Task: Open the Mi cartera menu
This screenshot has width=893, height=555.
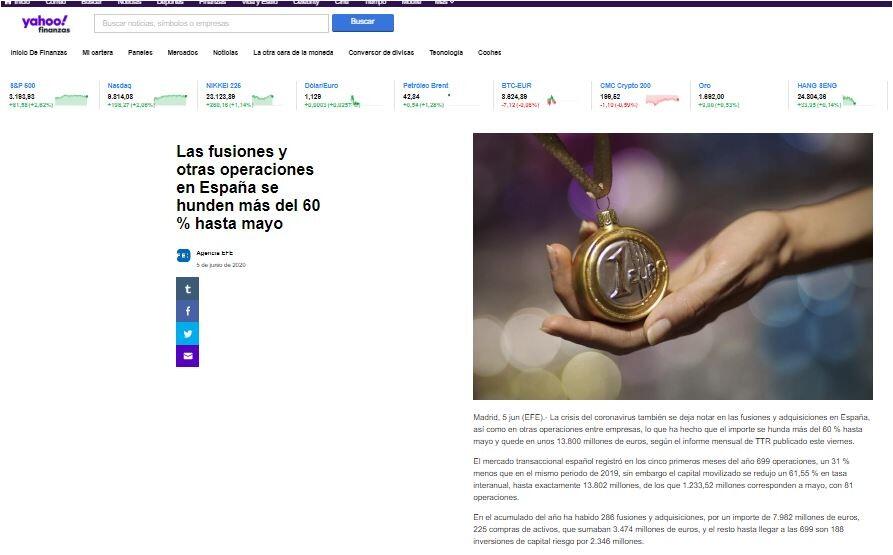Action: click(97, 52)
